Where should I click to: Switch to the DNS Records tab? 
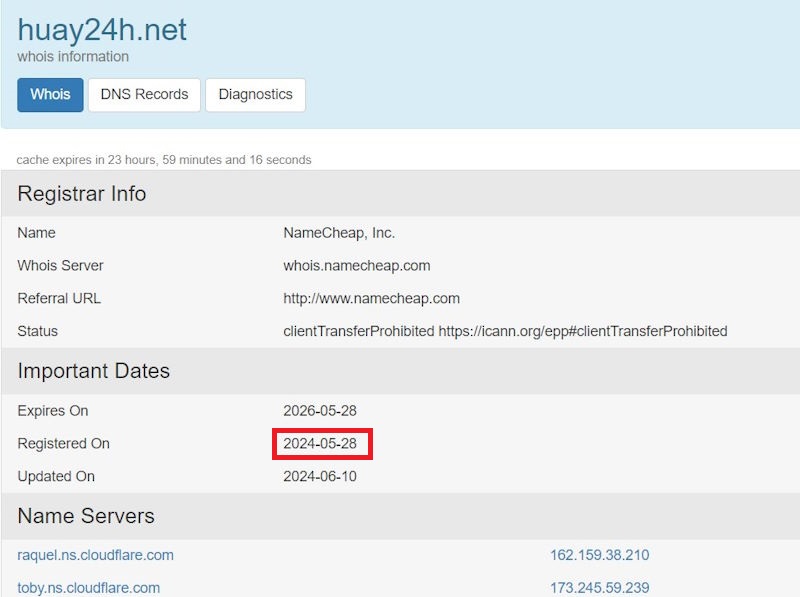point(144,95)
